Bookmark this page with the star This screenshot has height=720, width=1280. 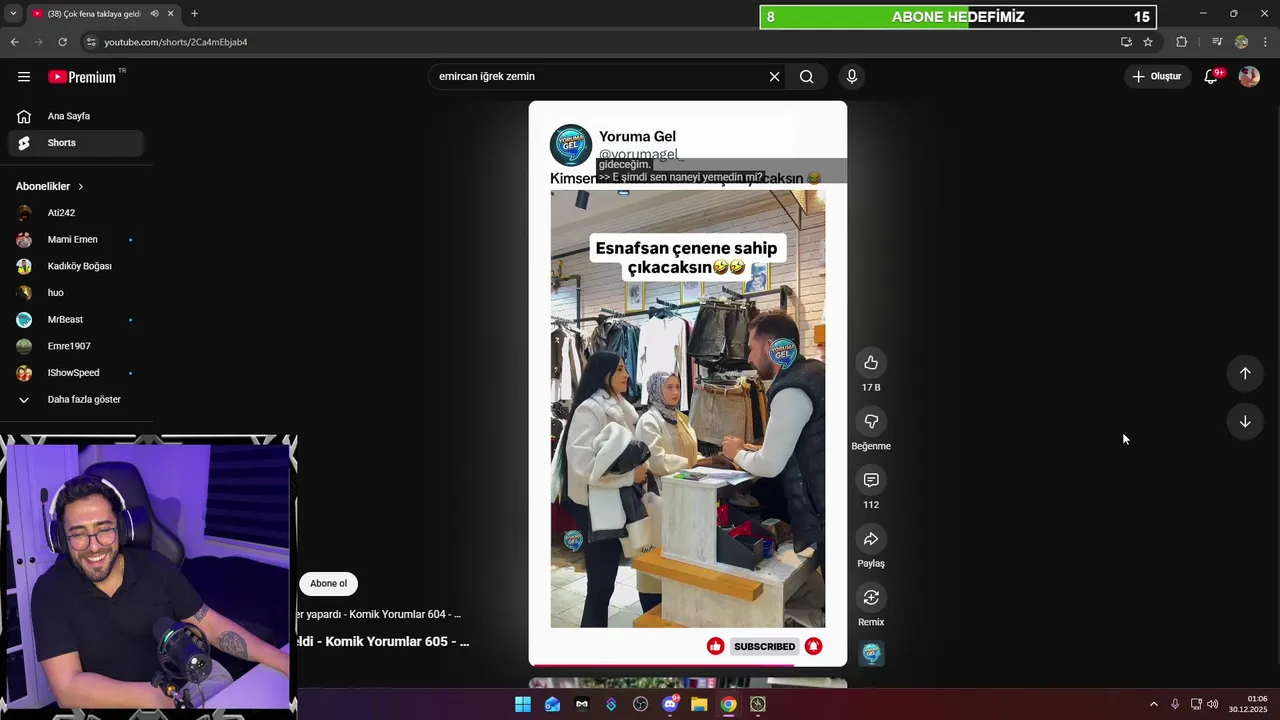(x=1148, y=42)
